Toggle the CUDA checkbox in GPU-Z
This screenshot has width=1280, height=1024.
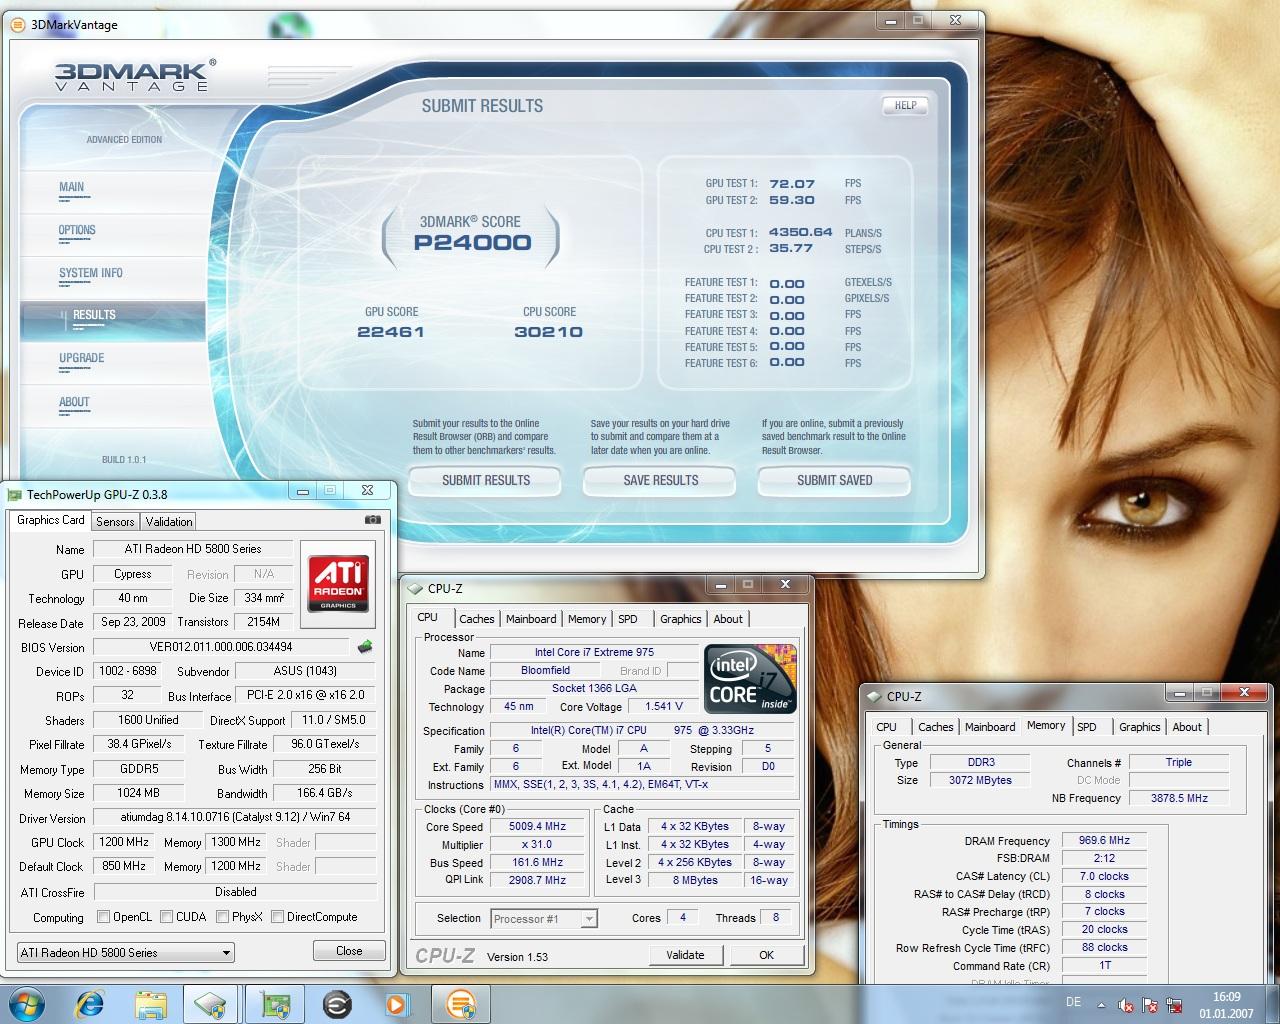click(166, 917)
